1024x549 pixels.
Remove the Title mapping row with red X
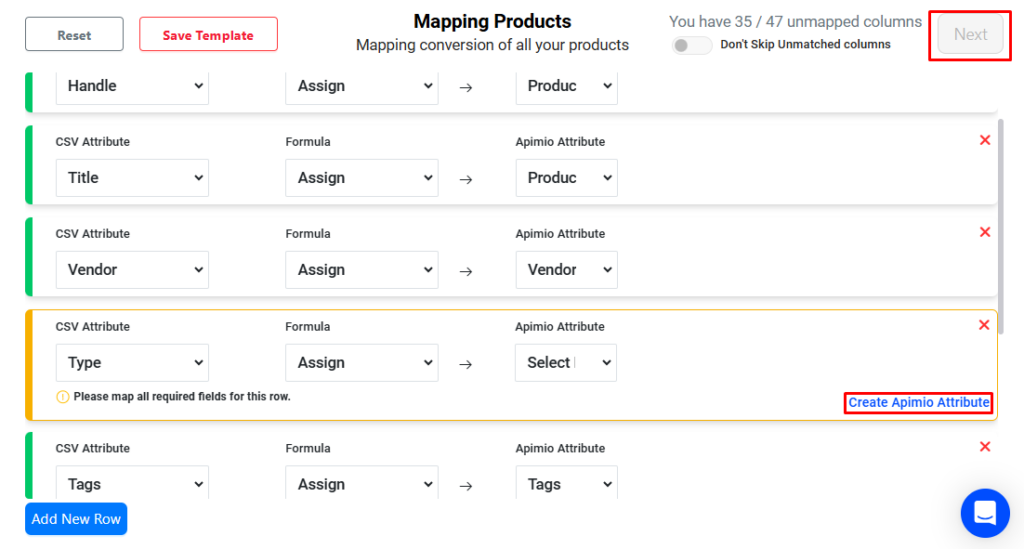tap(984, 140)
